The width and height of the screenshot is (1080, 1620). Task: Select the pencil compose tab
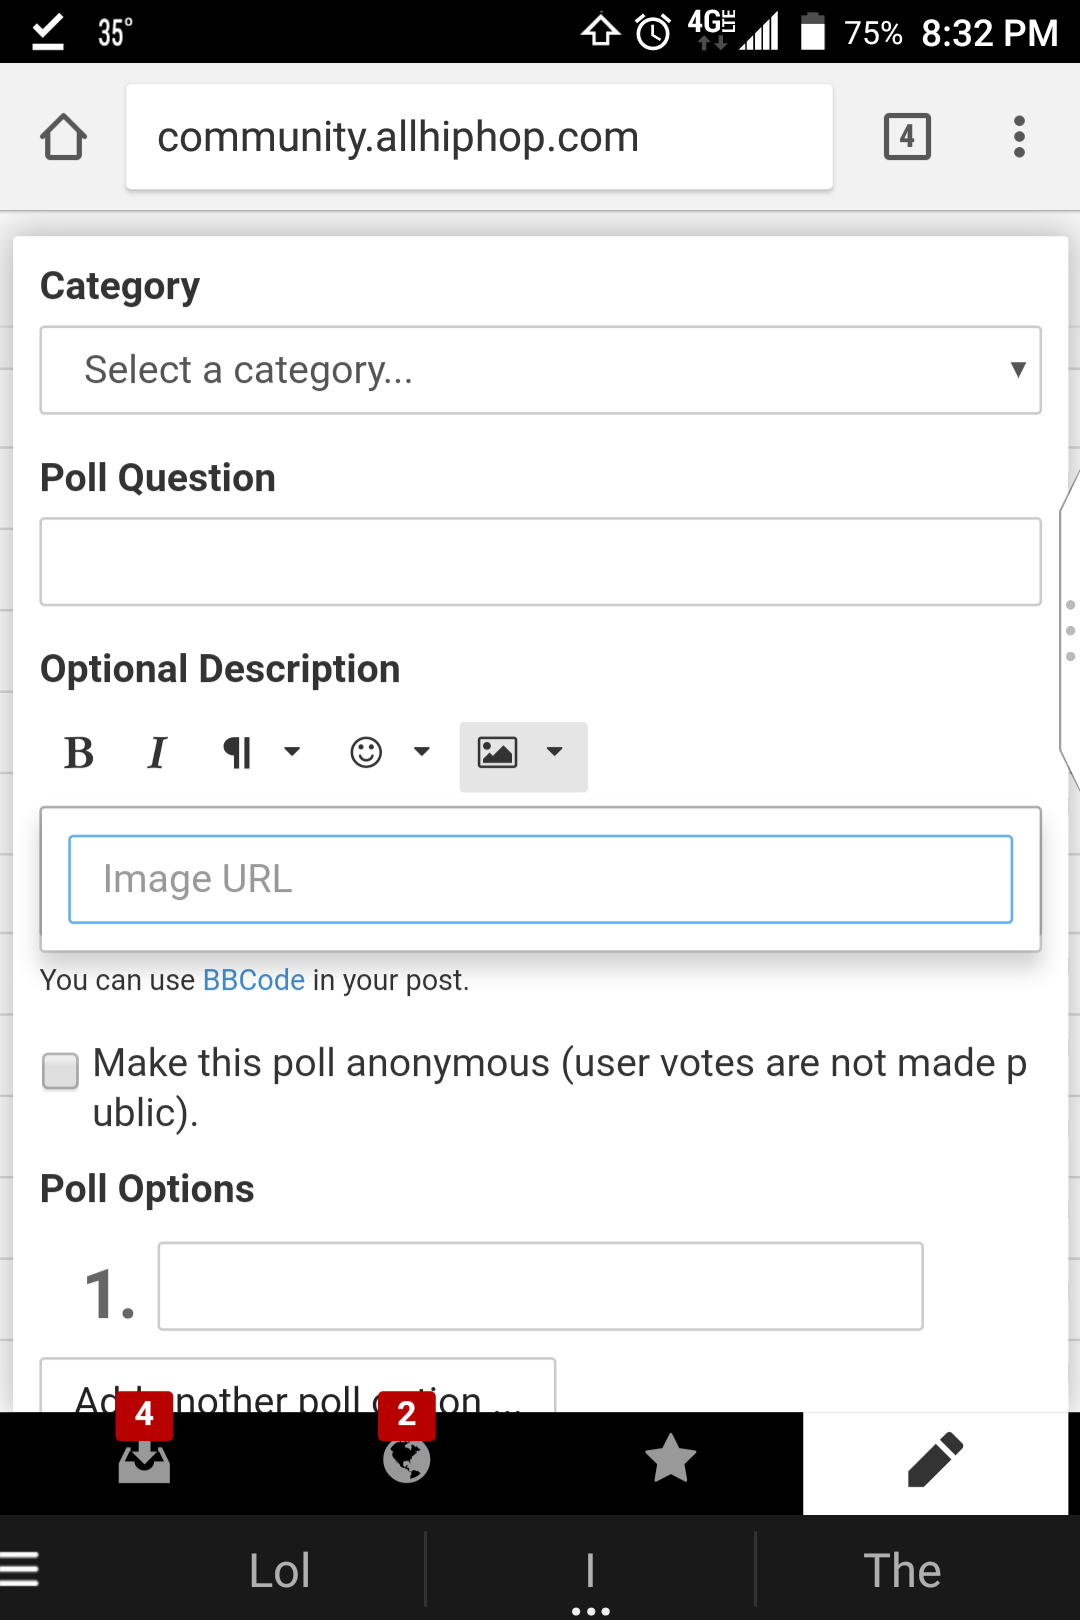[935, 1462]
